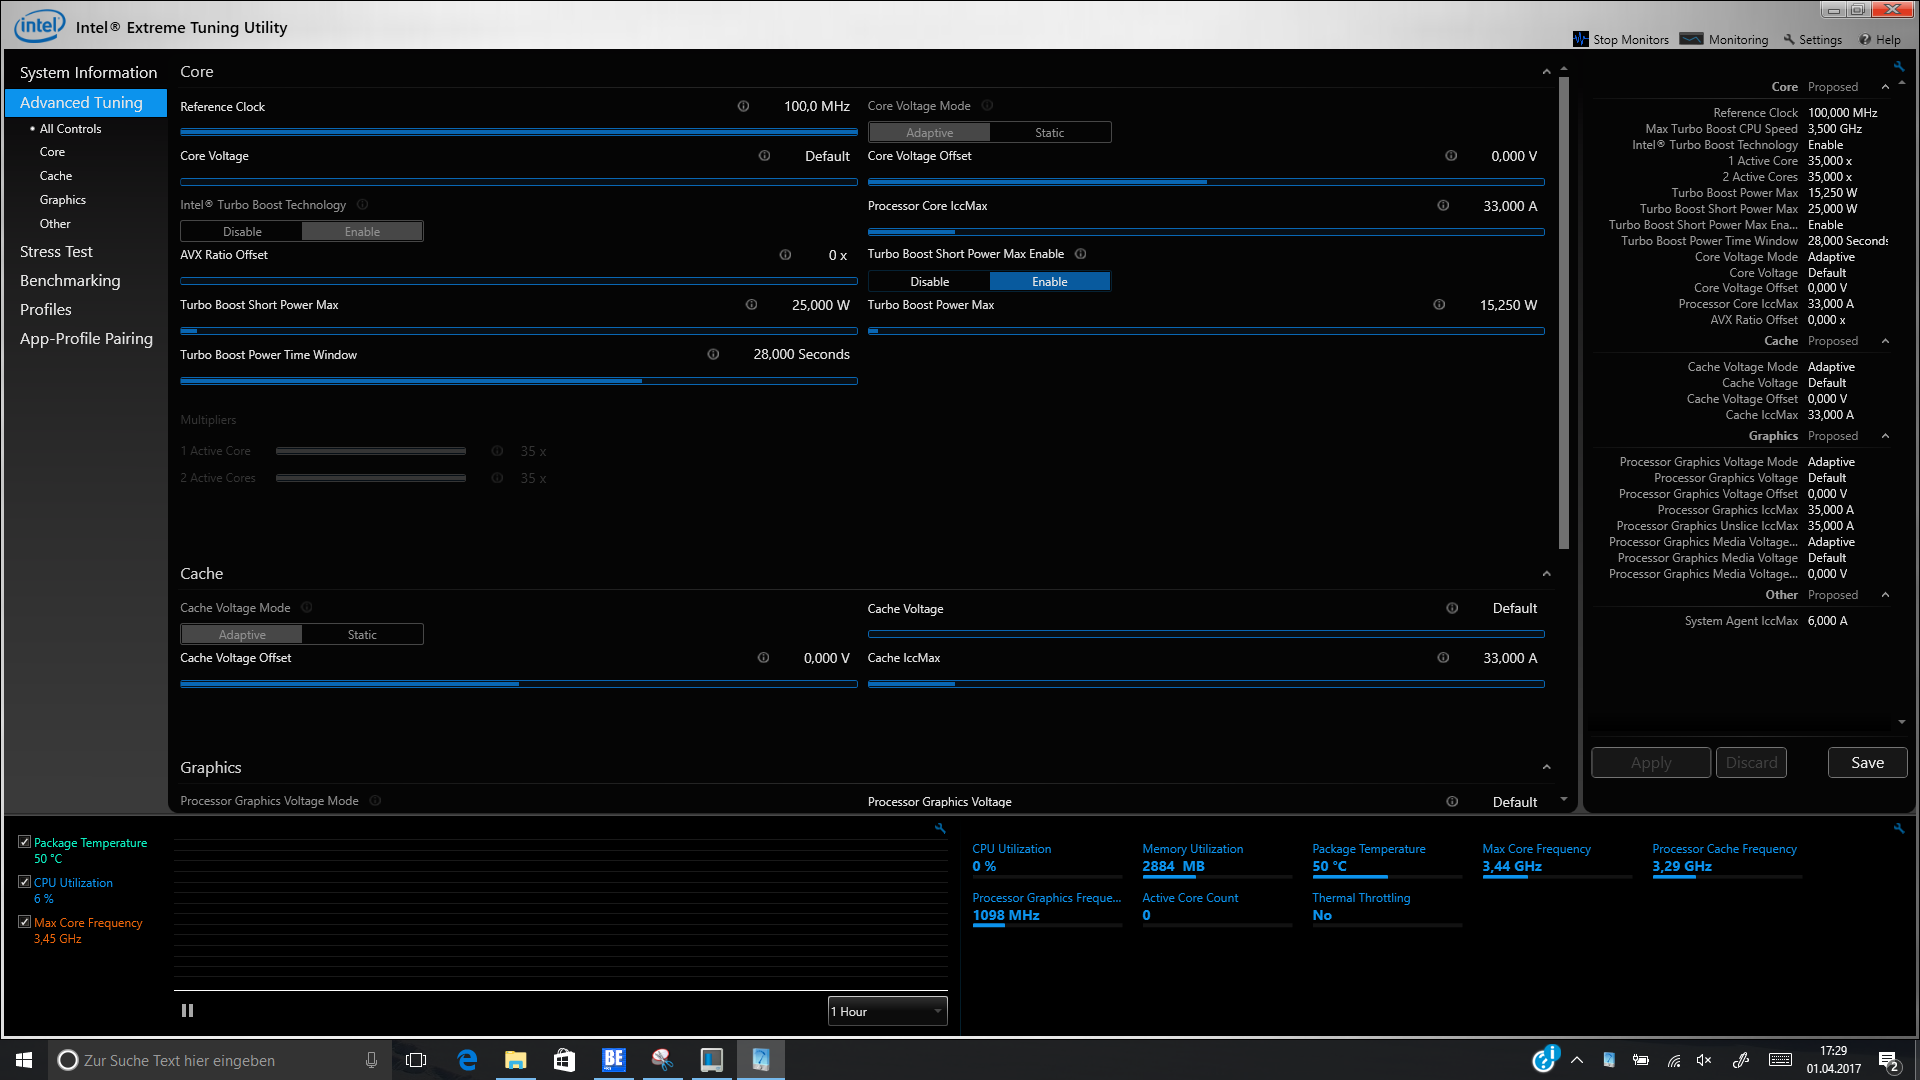
Task: Click the Save button
Action: [x=1866, y=762]
